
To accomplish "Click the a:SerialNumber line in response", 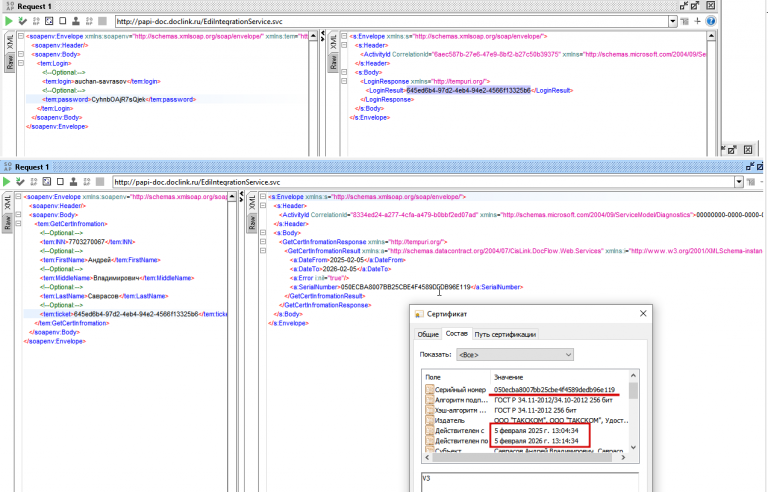I will click(406, 287).
